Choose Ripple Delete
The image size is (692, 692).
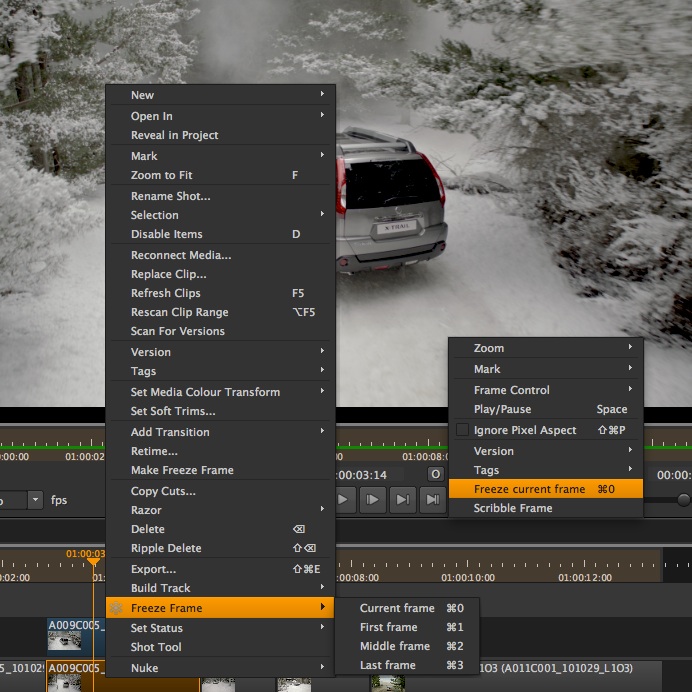tap(166, 548)
